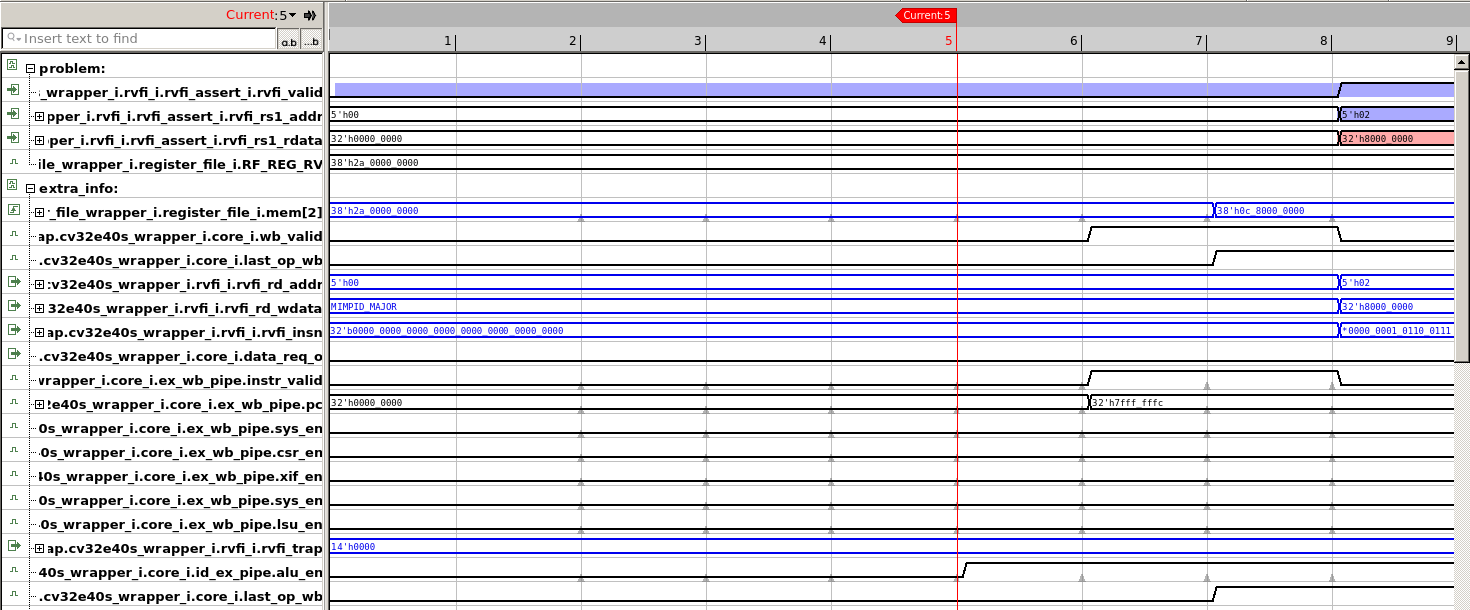
Task: Click the output port icon beside rvfi_trap
Action: pos(13,548)
